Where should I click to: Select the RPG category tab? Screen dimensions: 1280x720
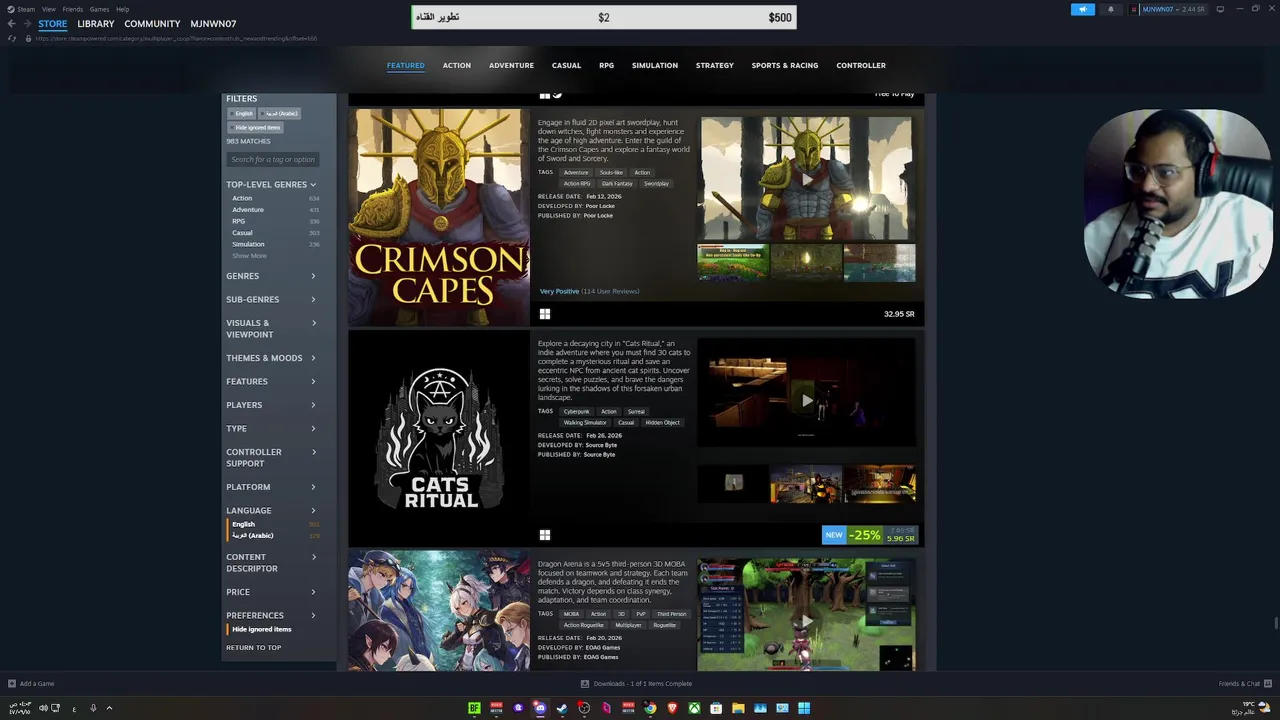point(607,66)
